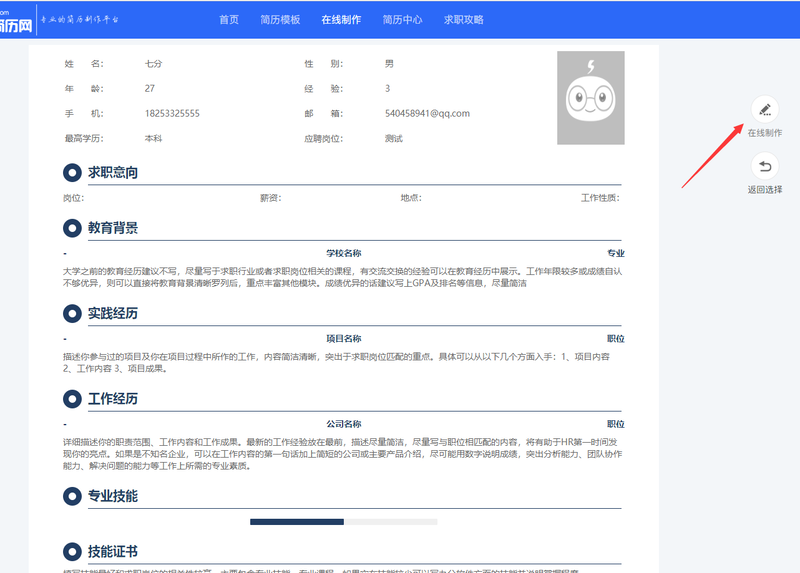Click the 公司名称 column label

[344, 423]
